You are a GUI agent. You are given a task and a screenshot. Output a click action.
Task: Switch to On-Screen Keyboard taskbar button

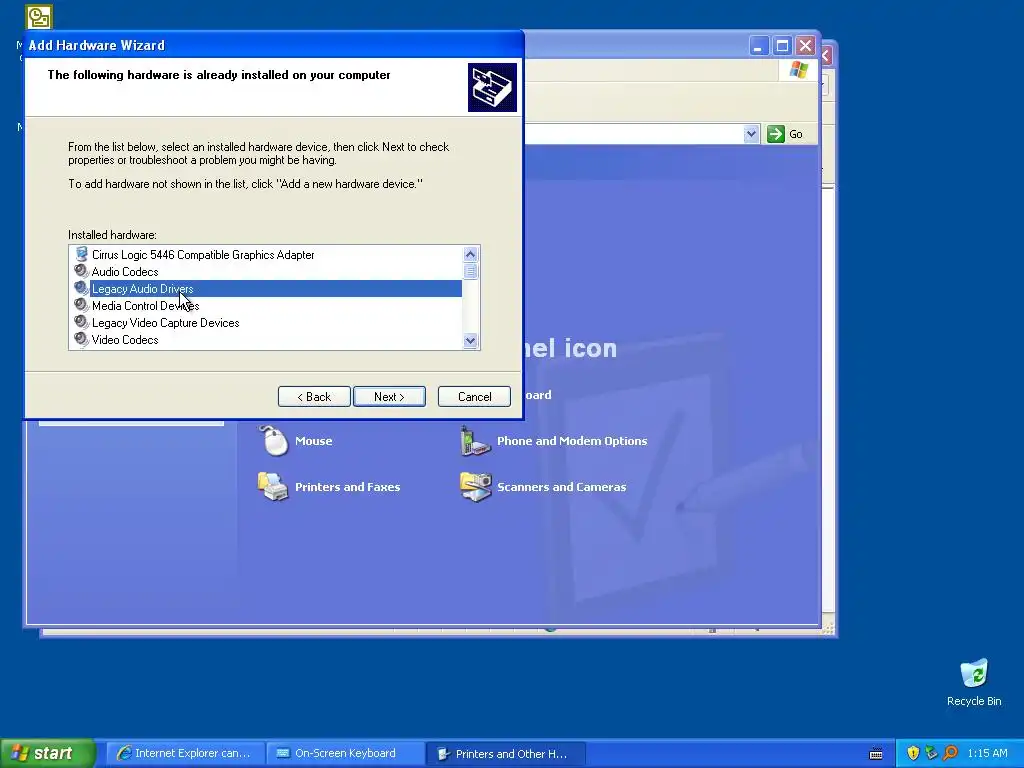pos(346,754)
